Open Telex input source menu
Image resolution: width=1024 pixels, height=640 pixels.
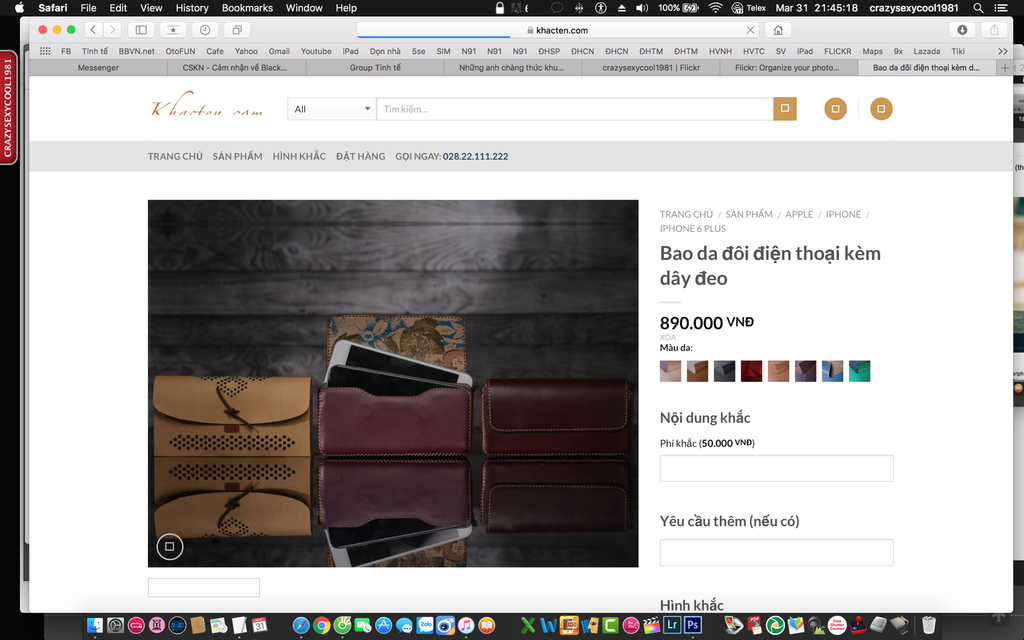click(749, 8)
